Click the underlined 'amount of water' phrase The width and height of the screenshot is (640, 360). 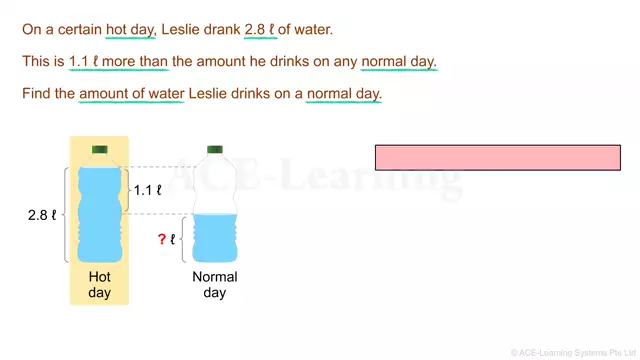(131, 94)
